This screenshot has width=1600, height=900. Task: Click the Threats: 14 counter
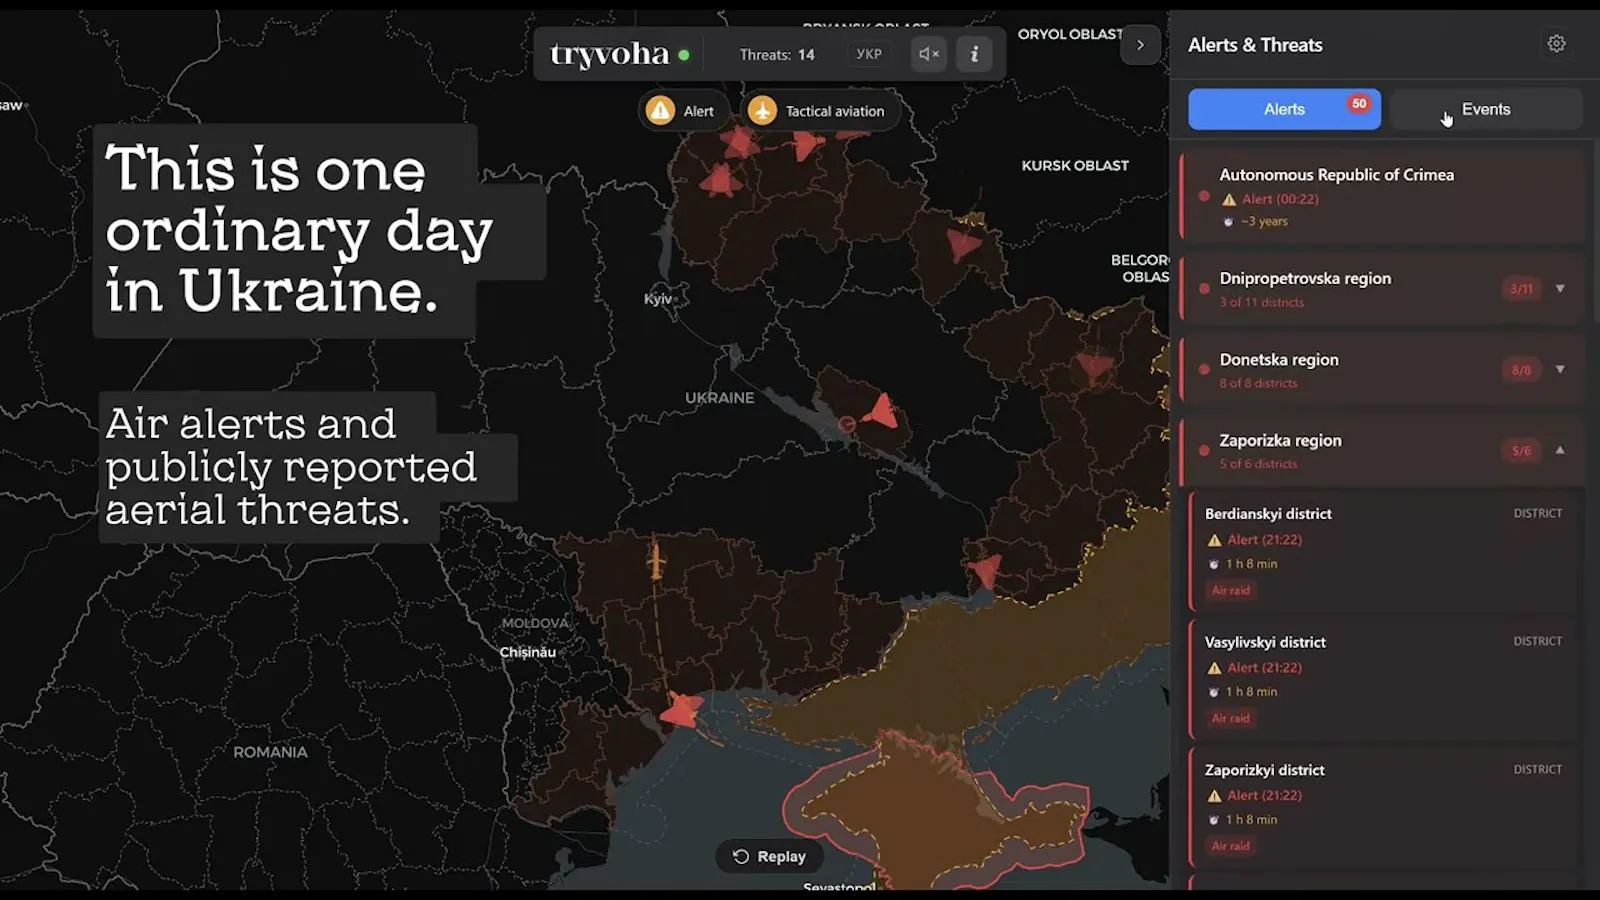pyautogui.click(x=777, y=55)
